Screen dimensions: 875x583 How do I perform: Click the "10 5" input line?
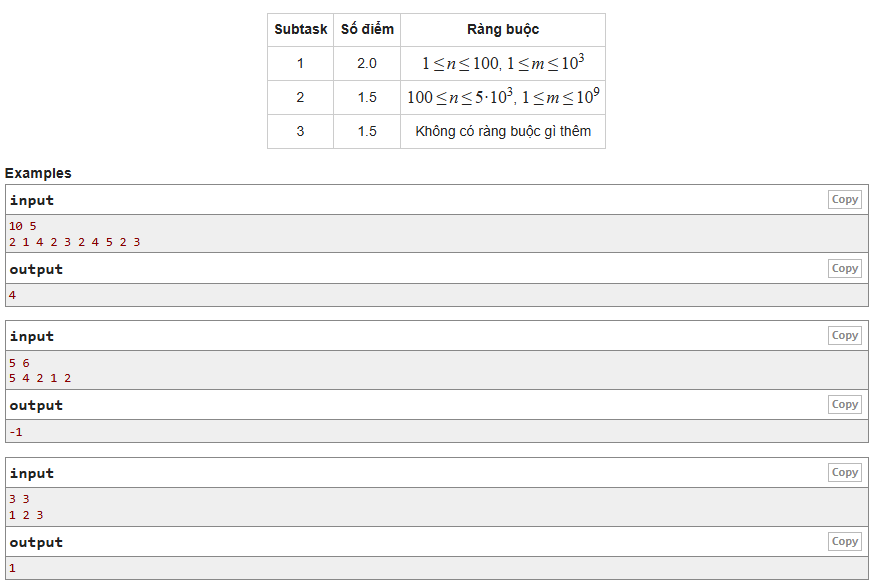coord(22,226)
